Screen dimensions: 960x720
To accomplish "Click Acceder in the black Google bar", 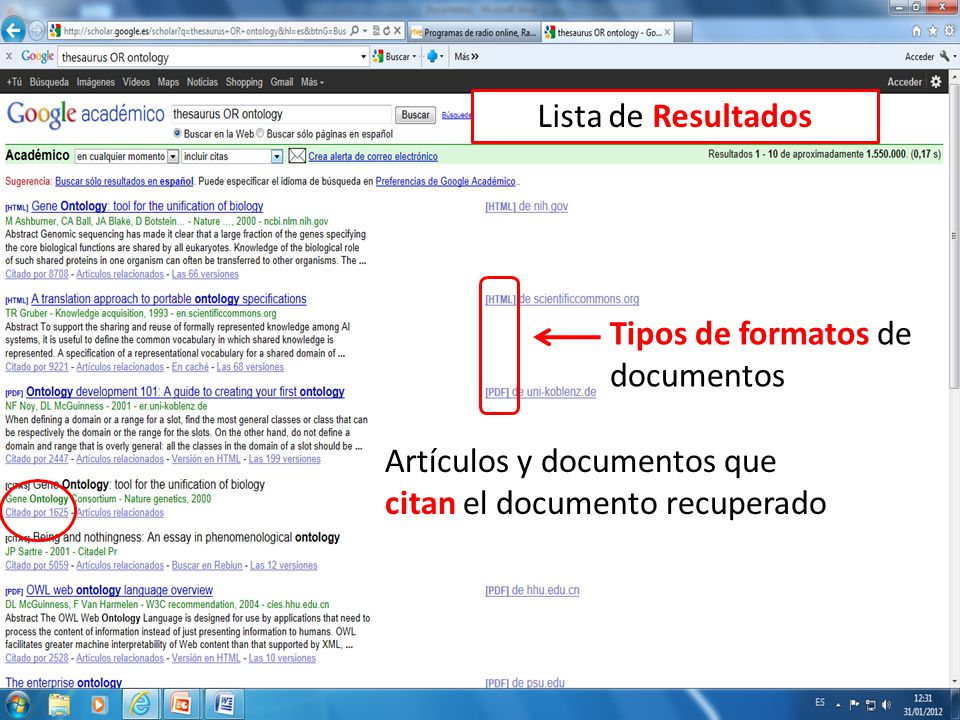I will [x=904, y=81].
